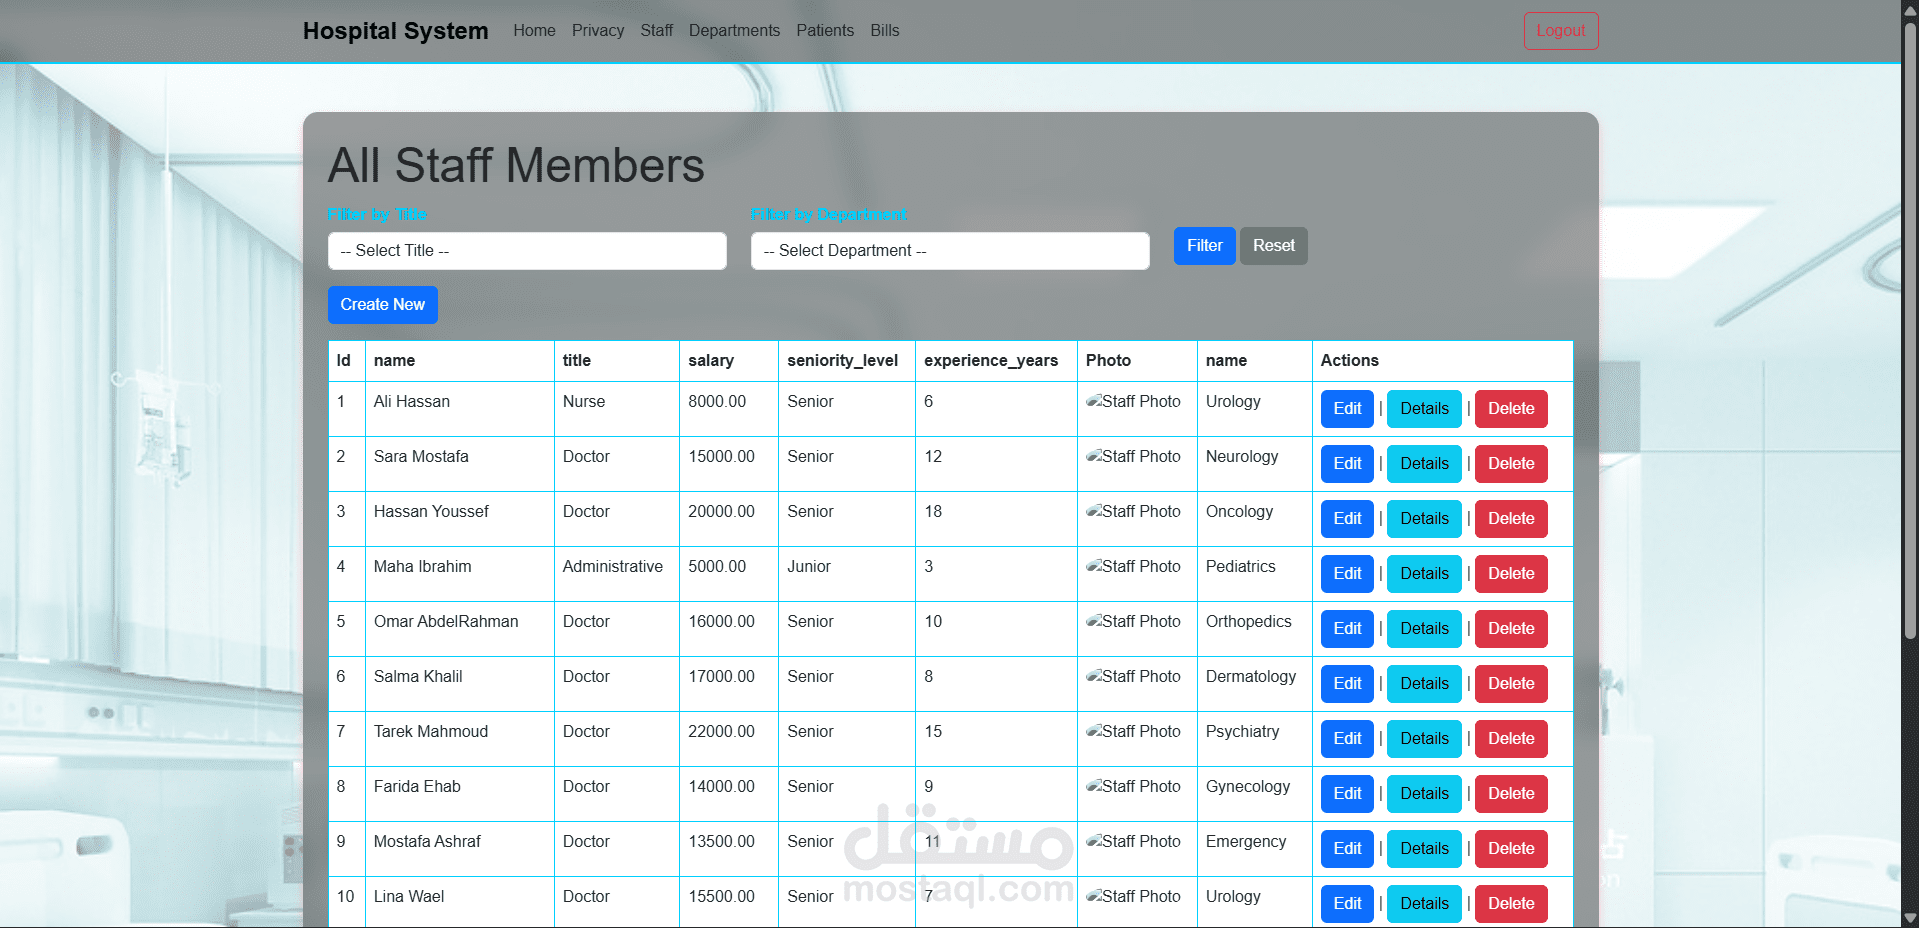Open the Bills navigation link
Screen dimensions: 1919x928
[884, 31]
